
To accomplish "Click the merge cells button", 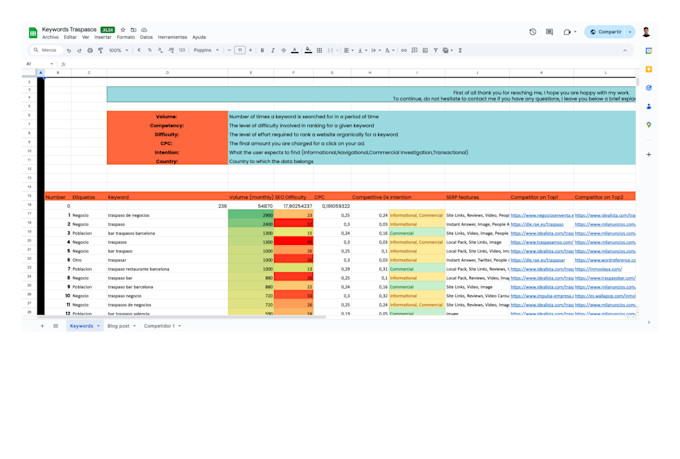I will click(330, 50).
